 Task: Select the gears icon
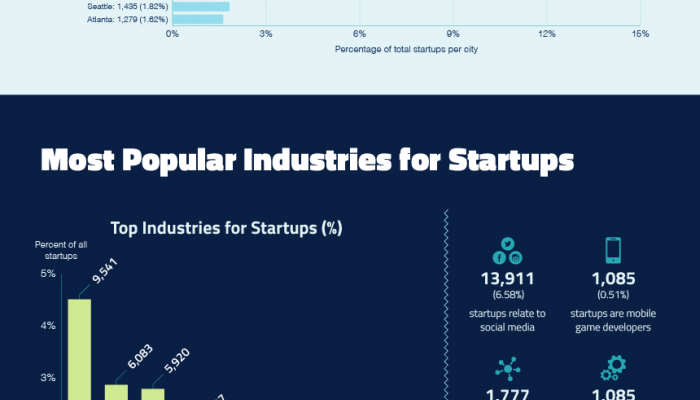[x=613, y=368]
